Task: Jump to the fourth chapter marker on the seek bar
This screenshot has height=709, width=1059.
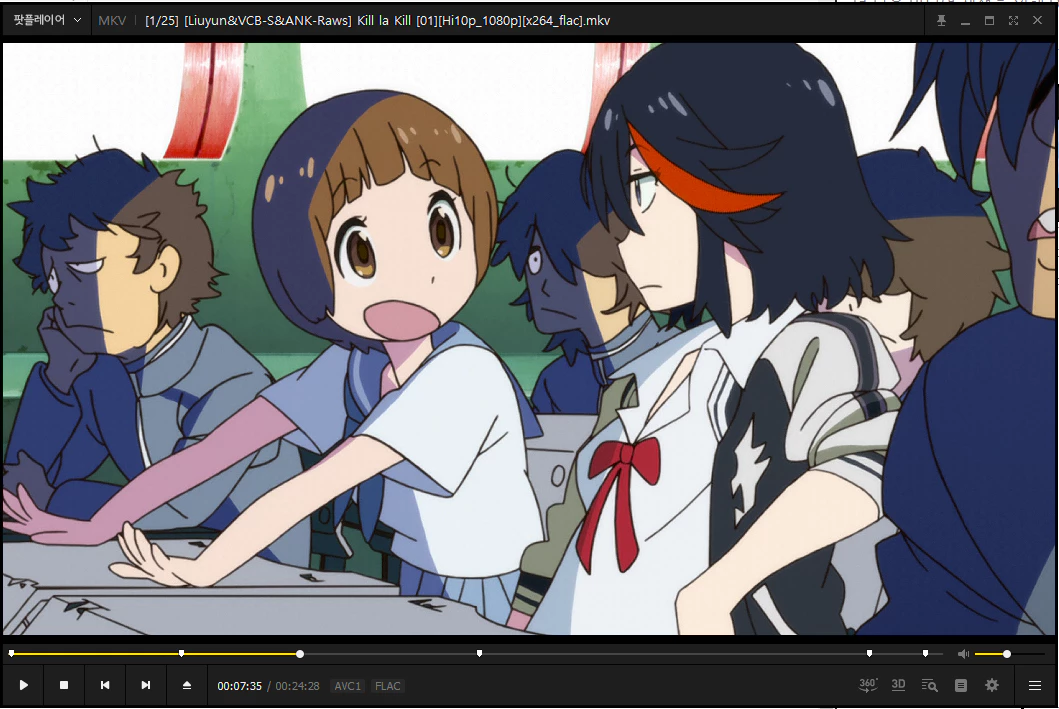Action: 869,653
